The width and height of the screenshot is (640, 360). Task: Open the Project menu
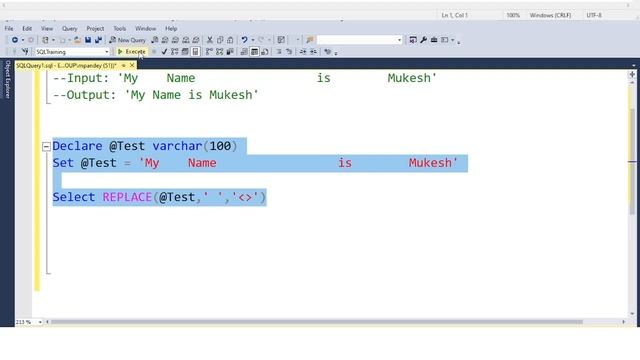point(95,29)
